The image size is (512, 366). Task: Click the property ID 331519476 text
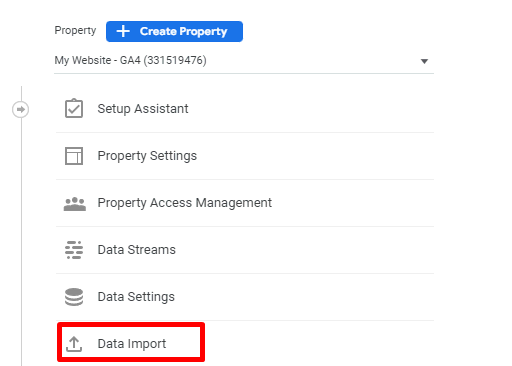tap(175, 60)
